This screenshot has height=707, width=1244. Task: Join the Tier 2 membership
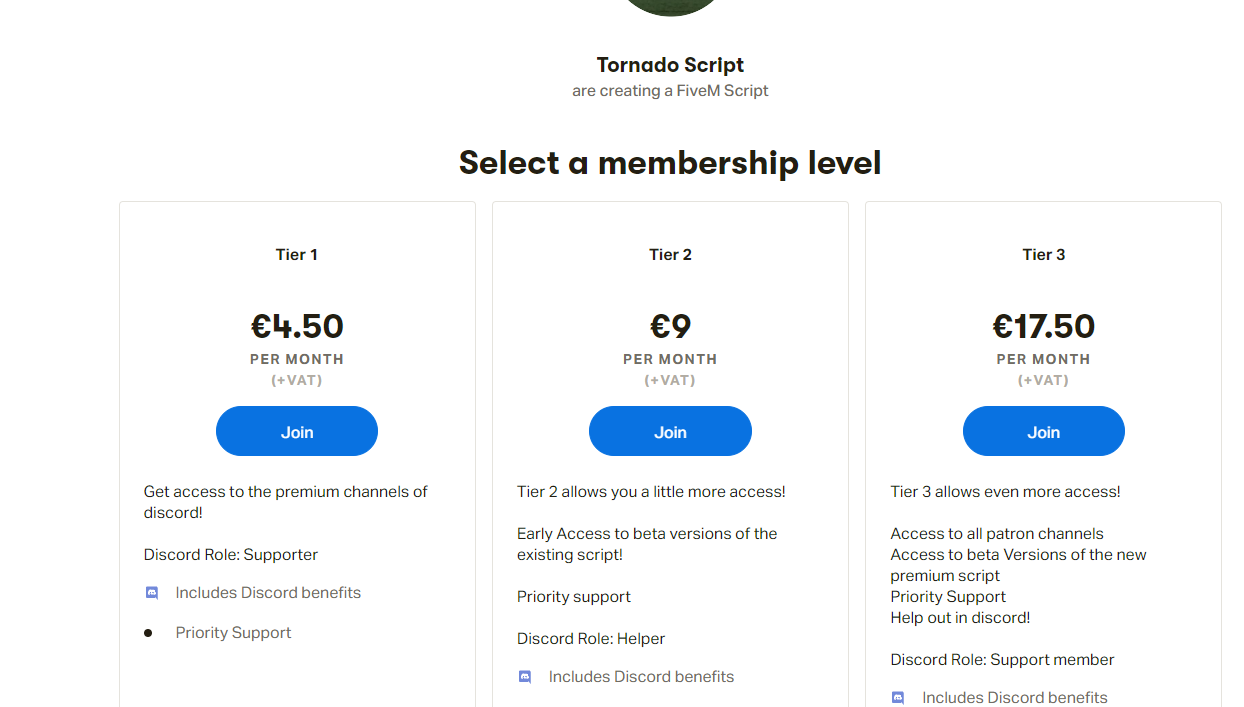pyautogui.click(x=670, y=431)
